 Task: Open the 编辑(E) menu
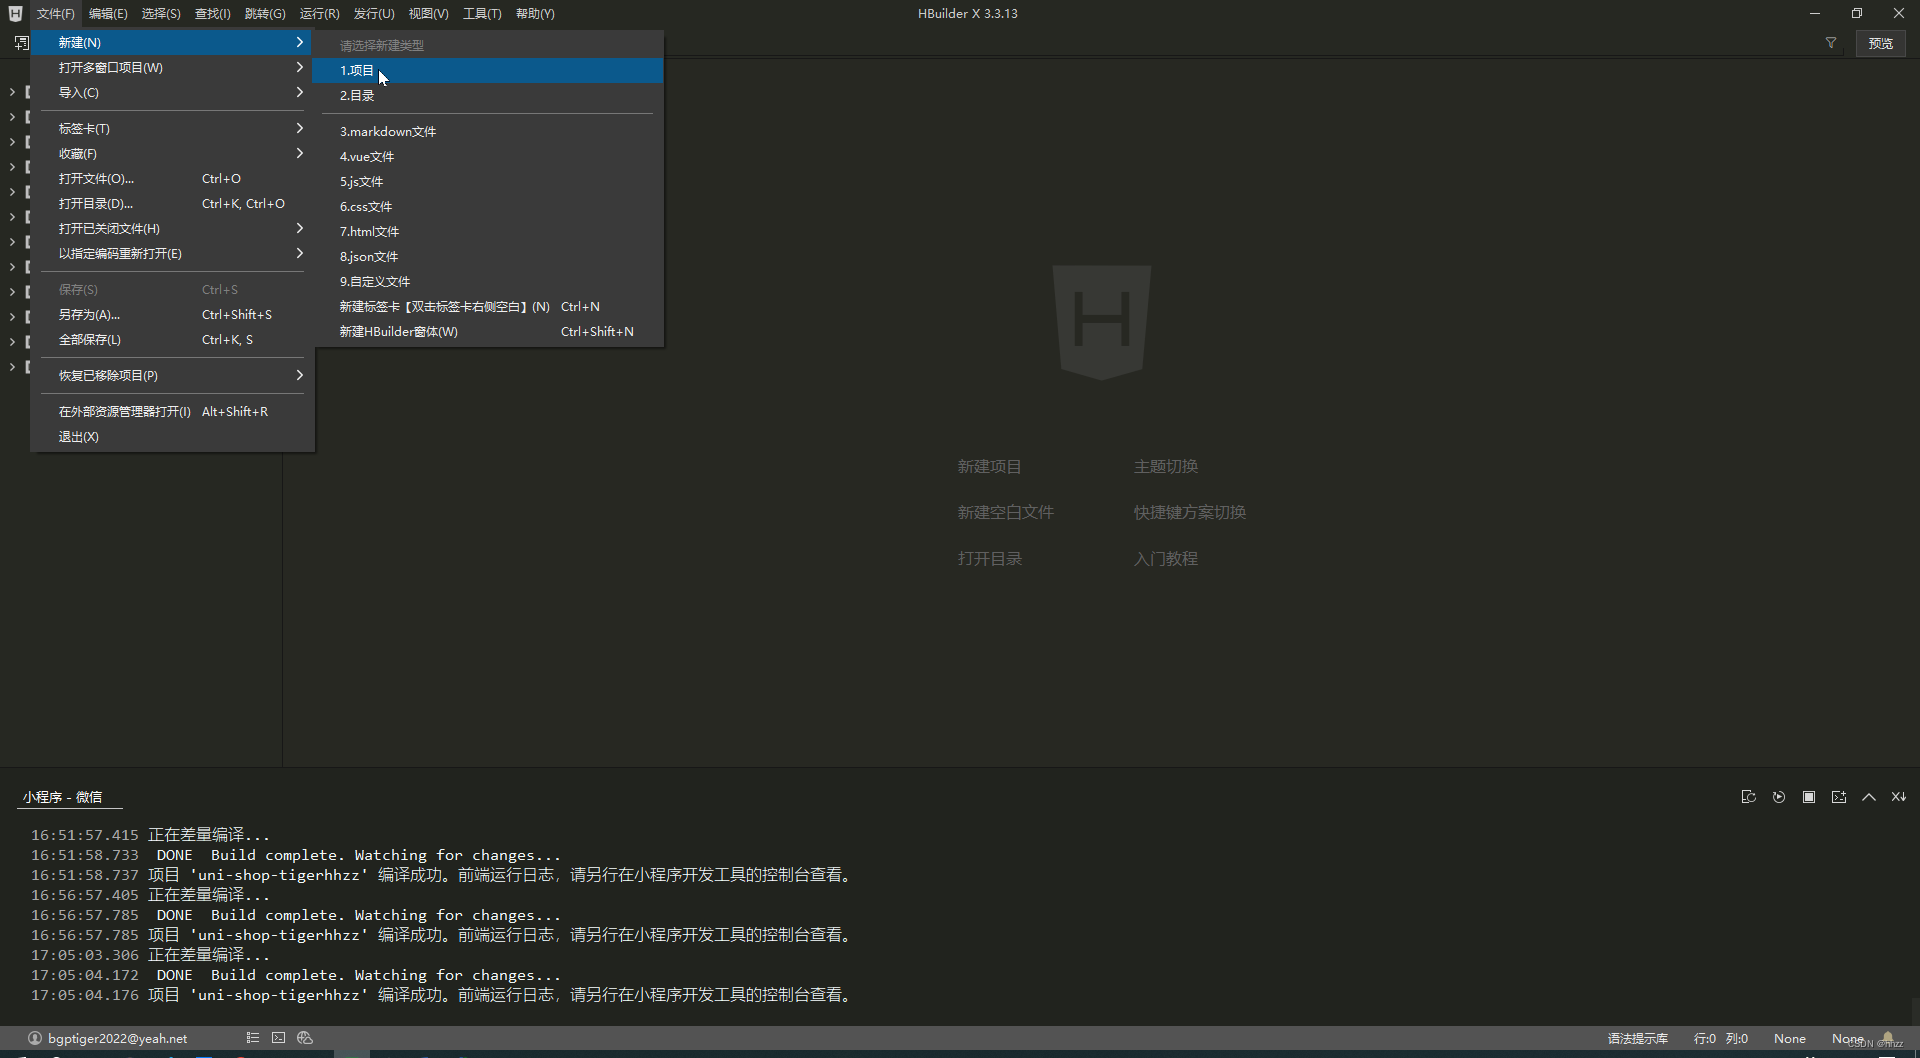point(108,13)
